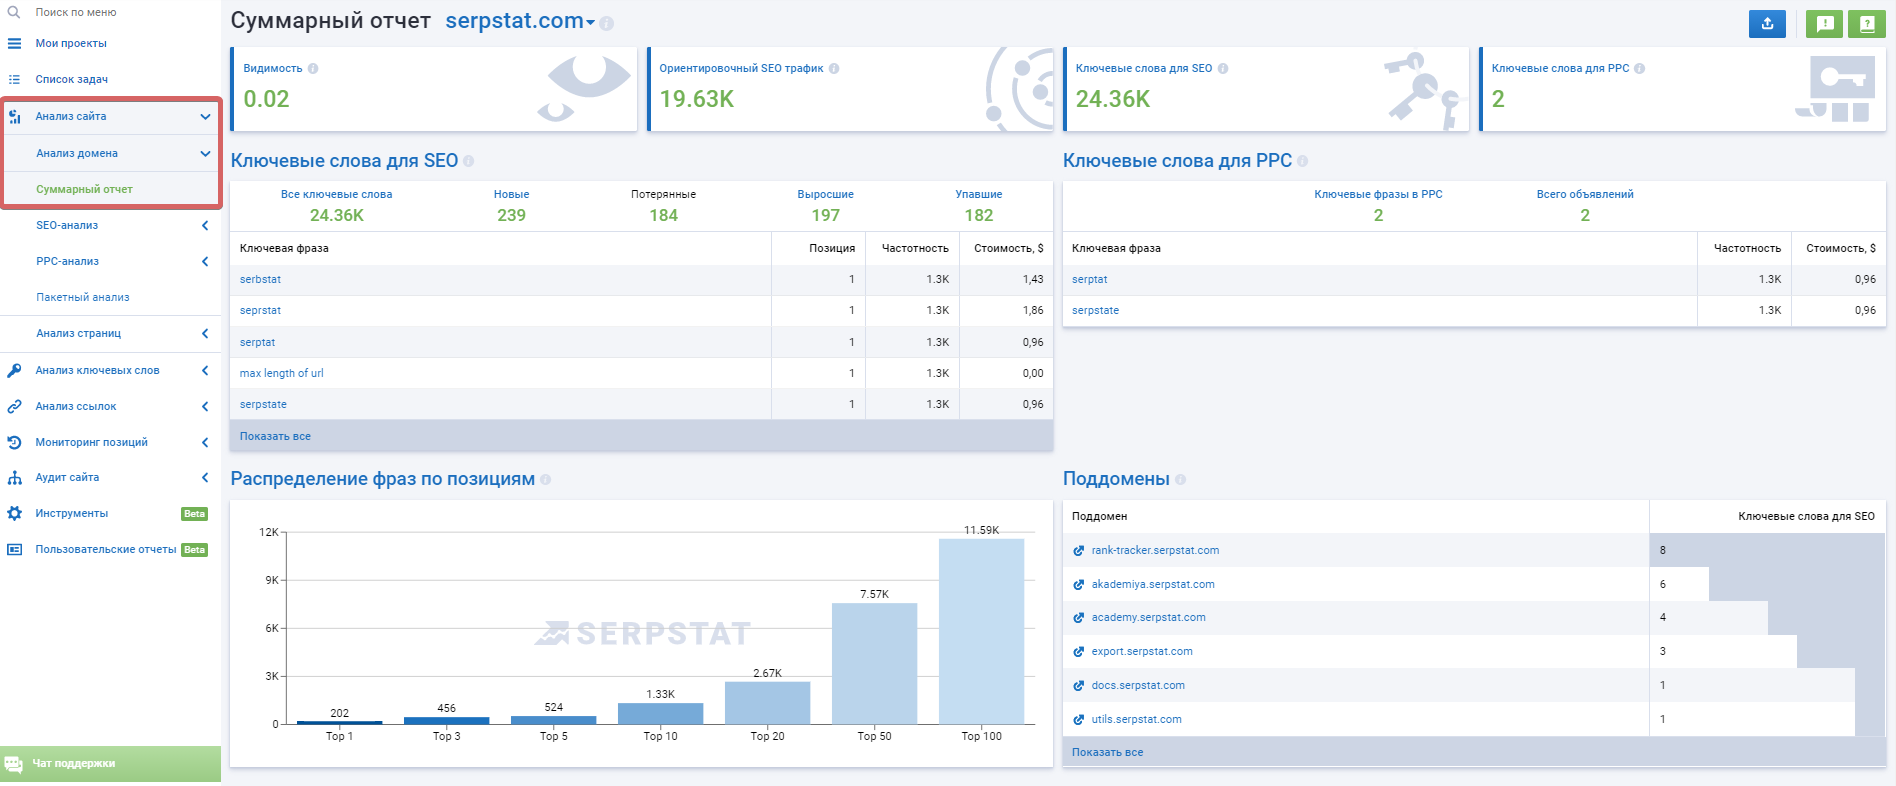The image size is (1896, 786).
Task: Click 'Показать все' under subdomains table
Action: tap(1107, 752)
